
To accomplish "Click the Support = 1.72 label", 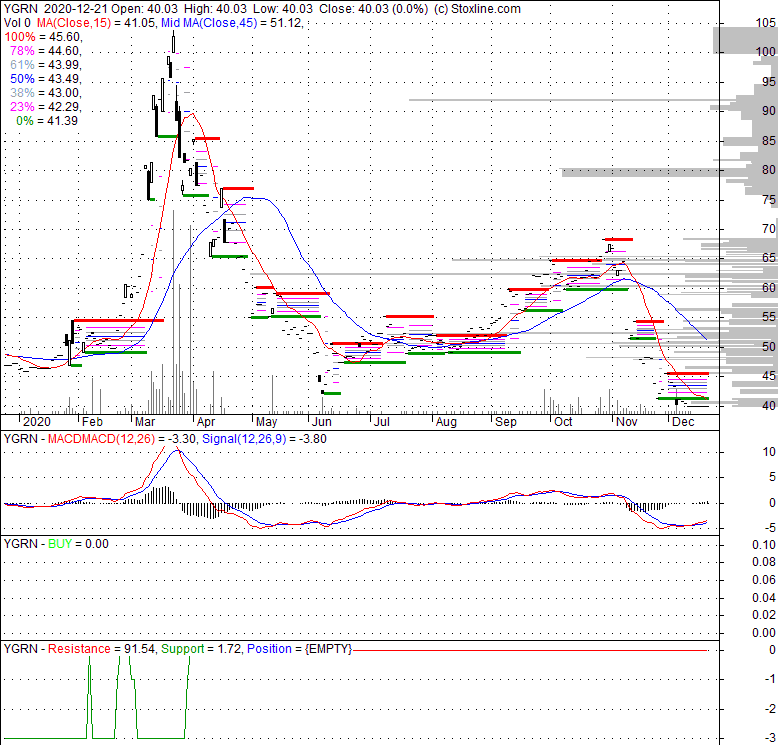I will click(200, 649).
